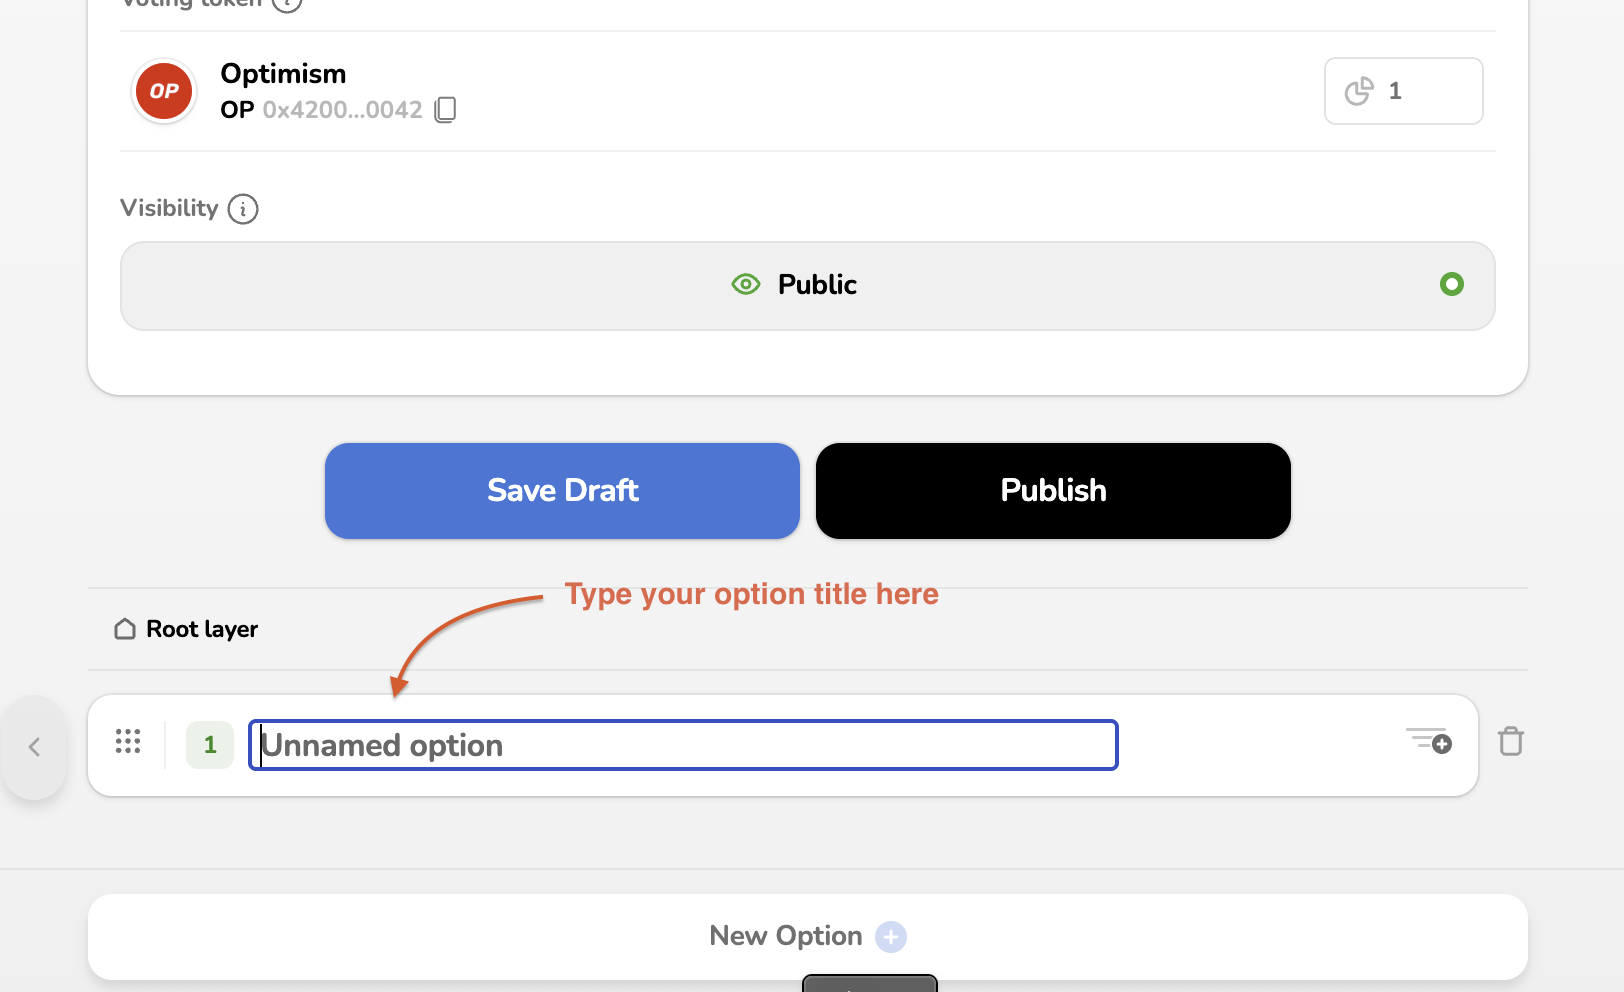Click the option number 1 badge
Viewport: 1624px width, 992px height.
click(x=210, y=745)
